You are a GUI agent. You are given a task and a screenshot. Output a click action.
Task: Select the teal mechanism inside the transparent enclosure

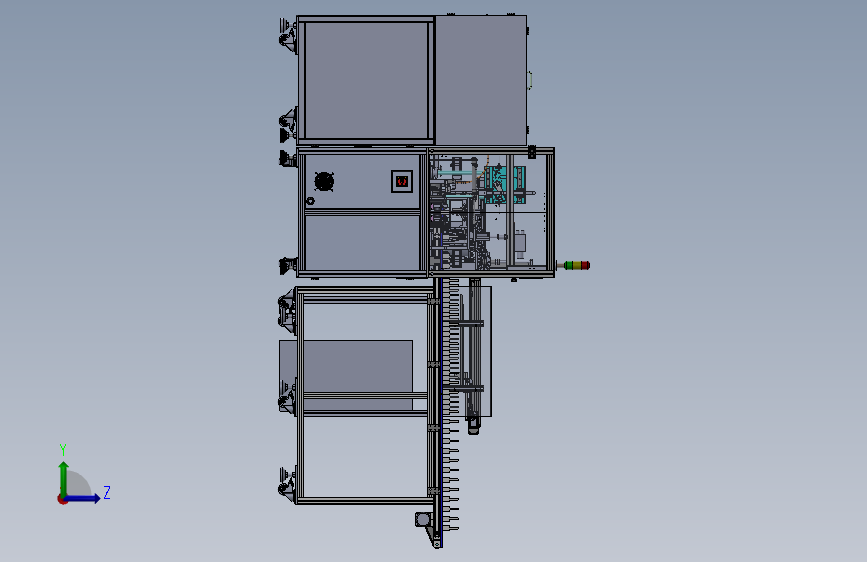tap(503, 183)
